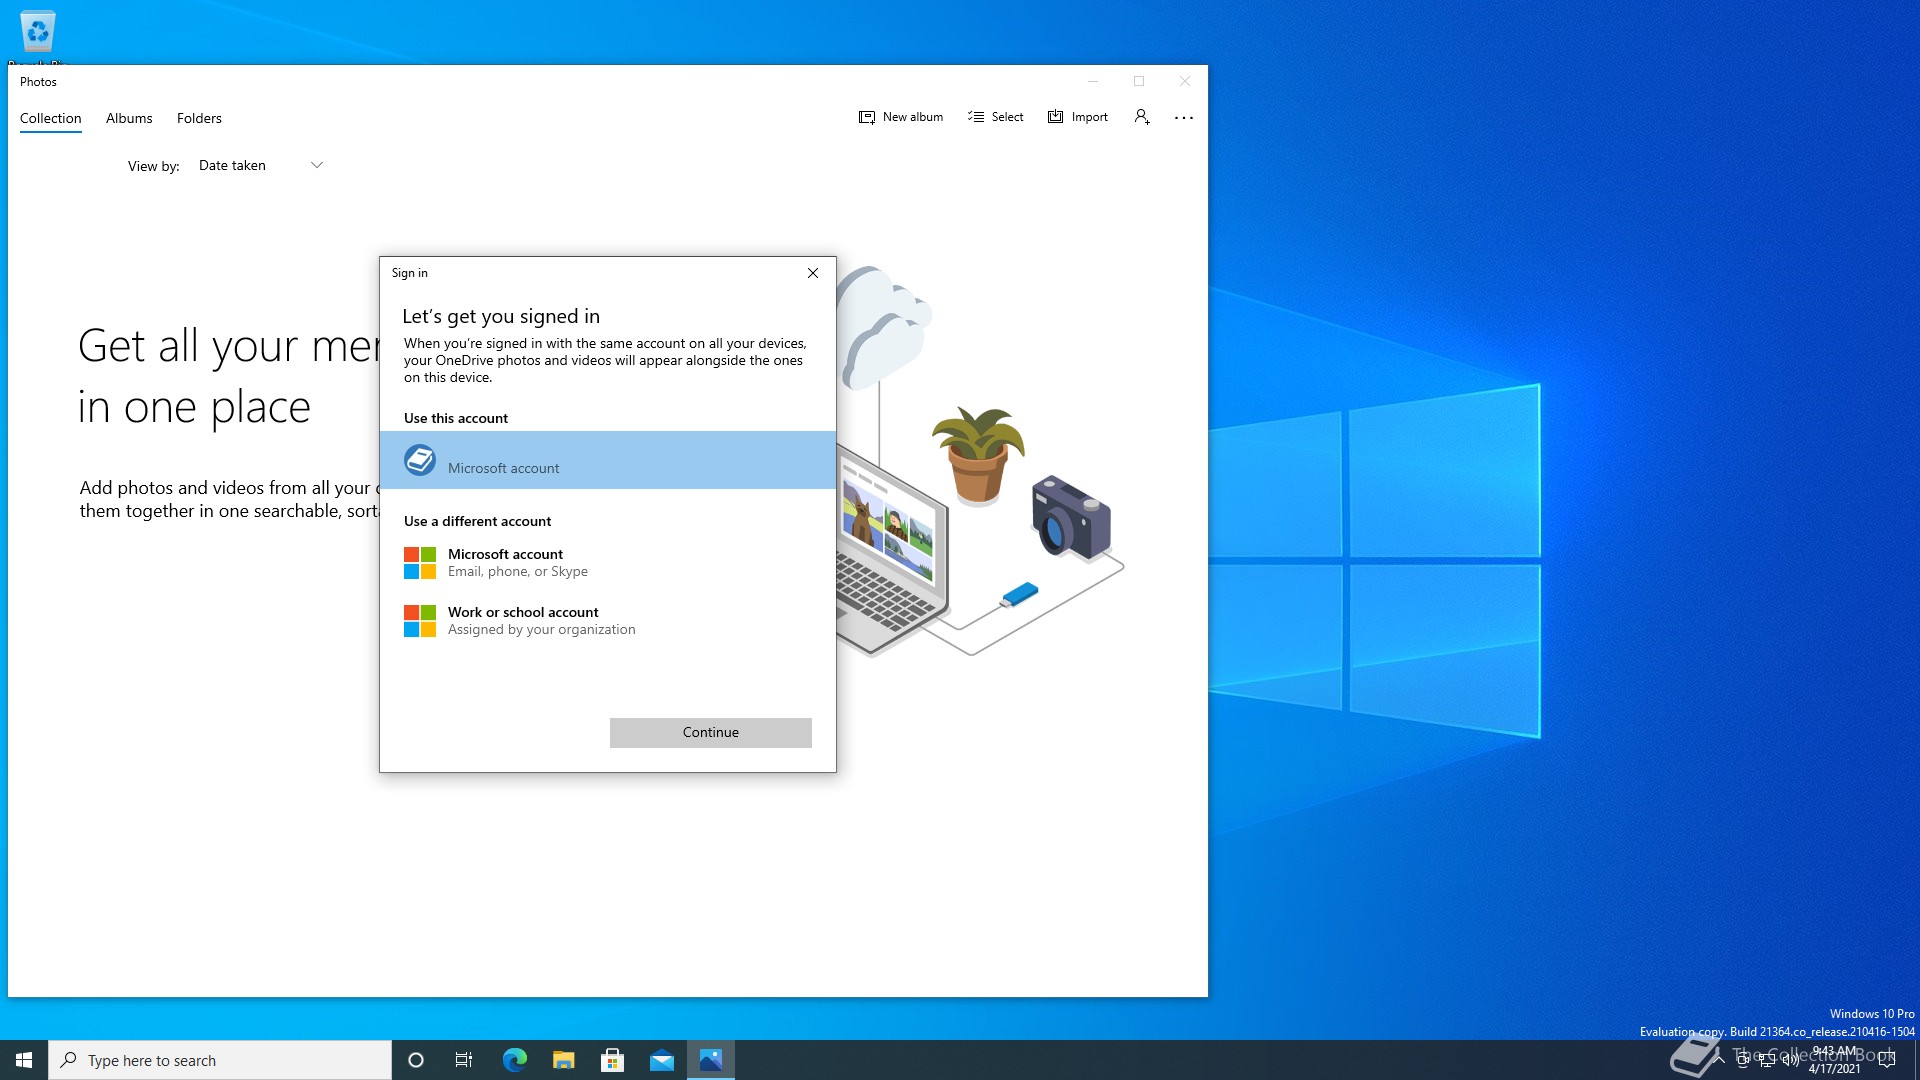Click the New album icon

867,117
